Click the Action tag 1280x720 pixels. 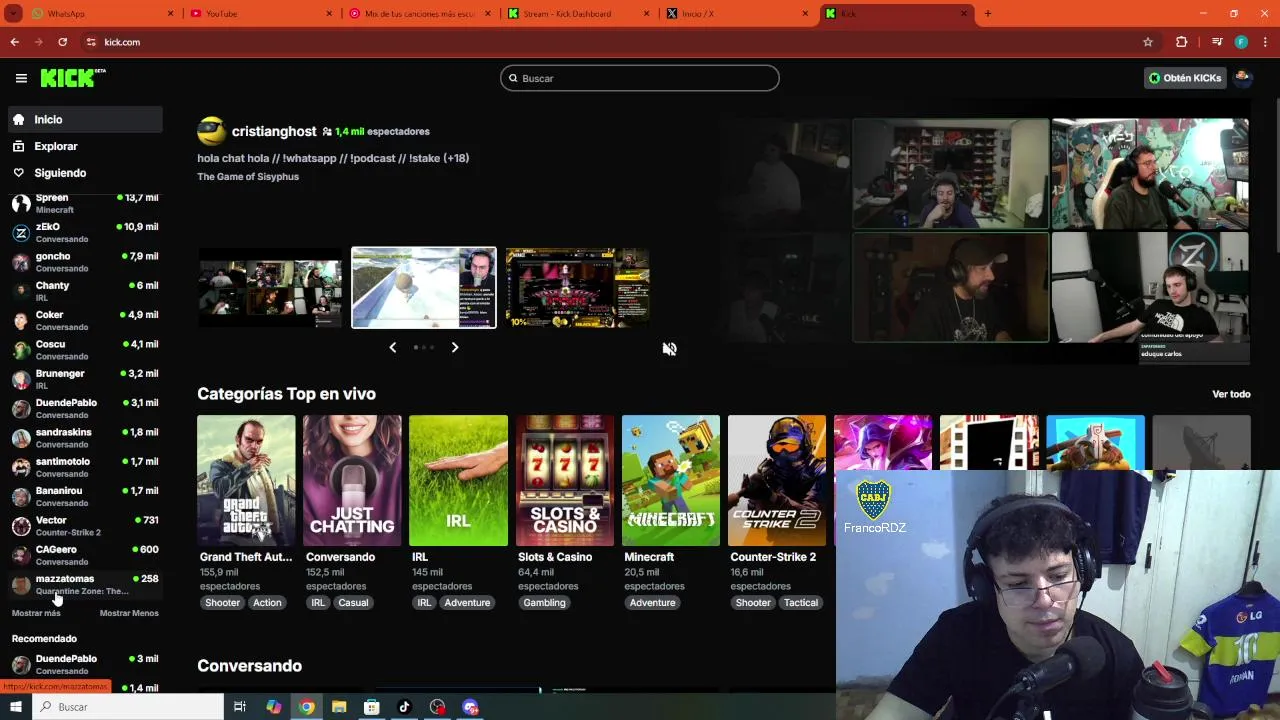[x=267, y=603]
